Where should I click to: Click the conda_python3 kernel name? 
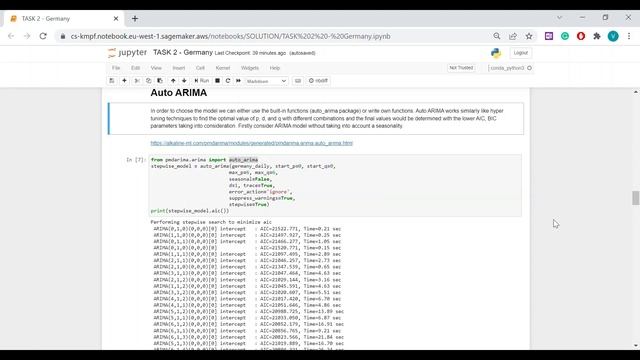(507, 68)
